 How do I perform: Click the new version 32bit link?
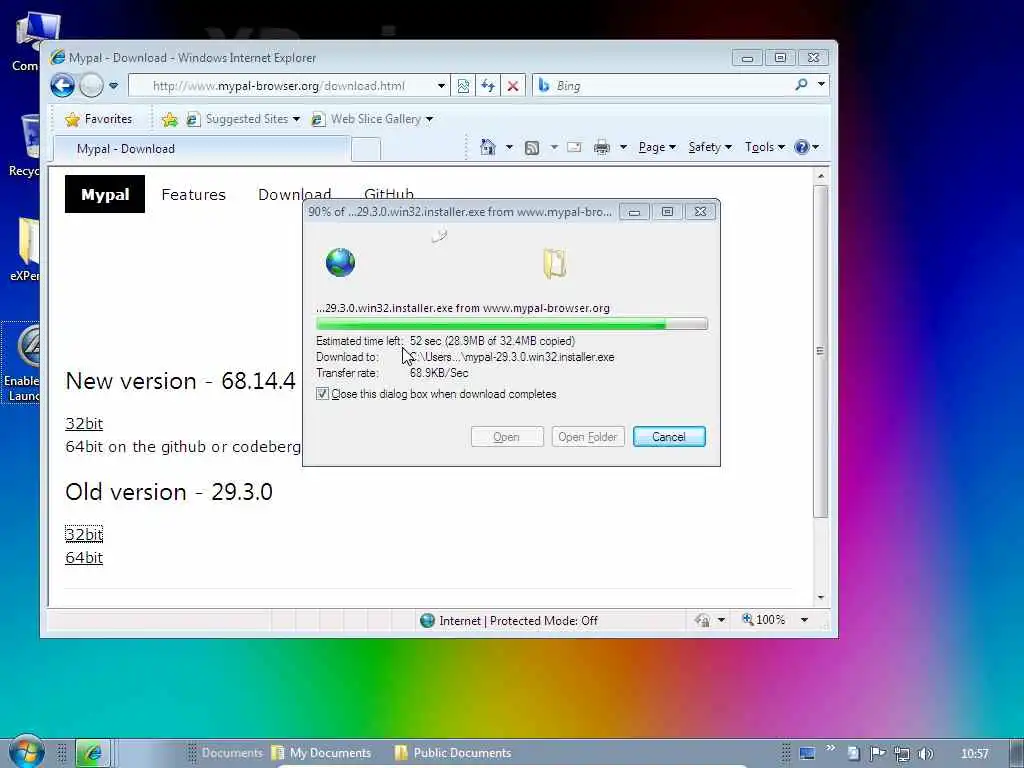point(84,423)
